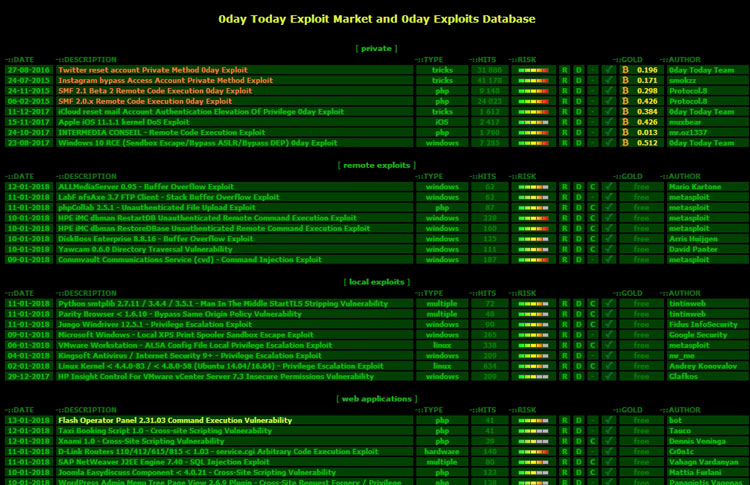Open Twitter reset account Private Method exploit
750x485 pixels.
[x=153, y=70]
